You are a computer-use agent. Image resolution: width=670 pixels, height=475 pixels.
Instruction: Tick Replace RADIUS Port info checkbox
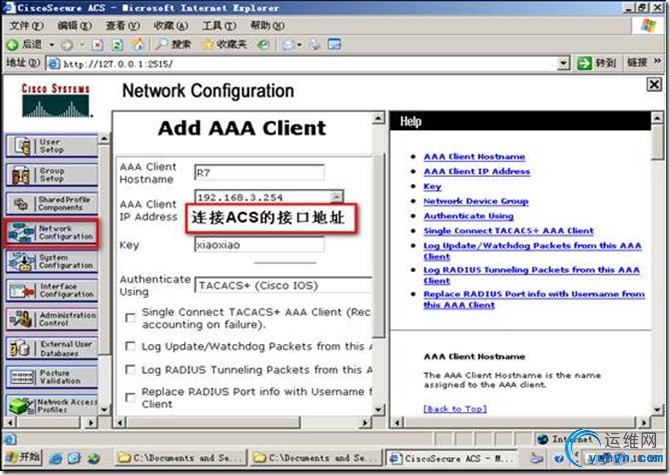pyautogui.click(x=130, y=398)
